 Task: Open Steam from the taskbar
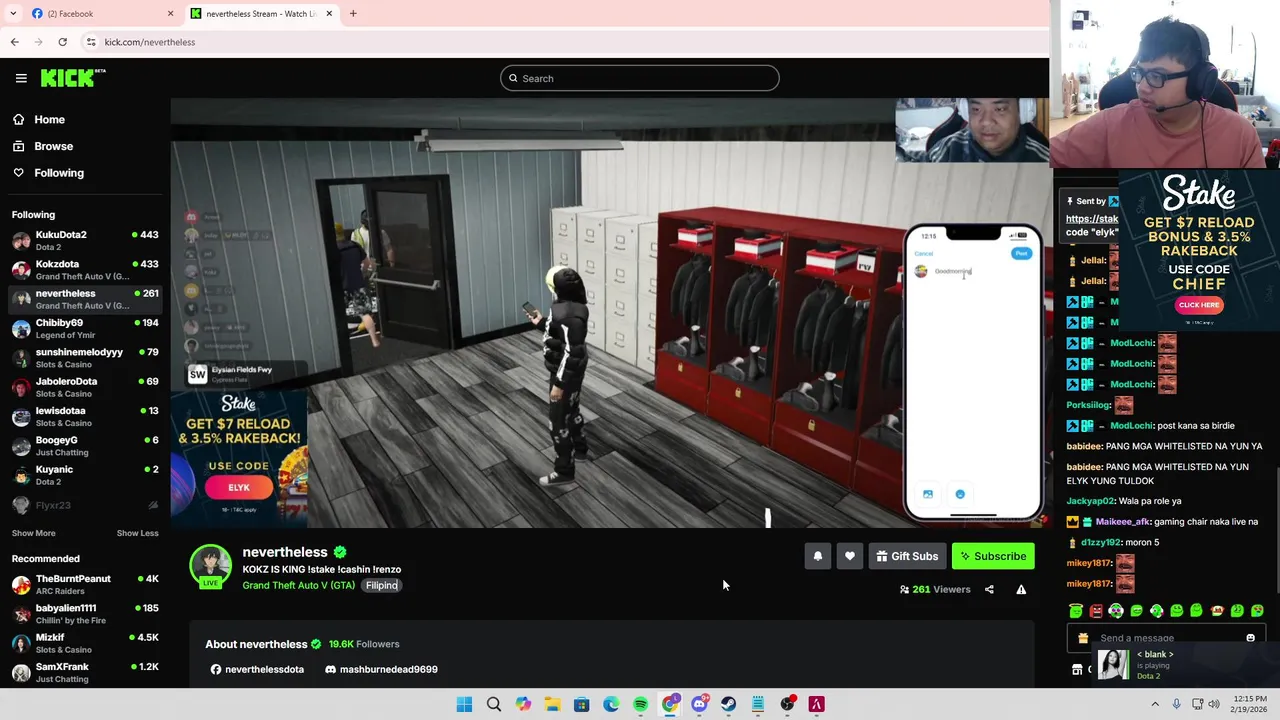(729, 704)
